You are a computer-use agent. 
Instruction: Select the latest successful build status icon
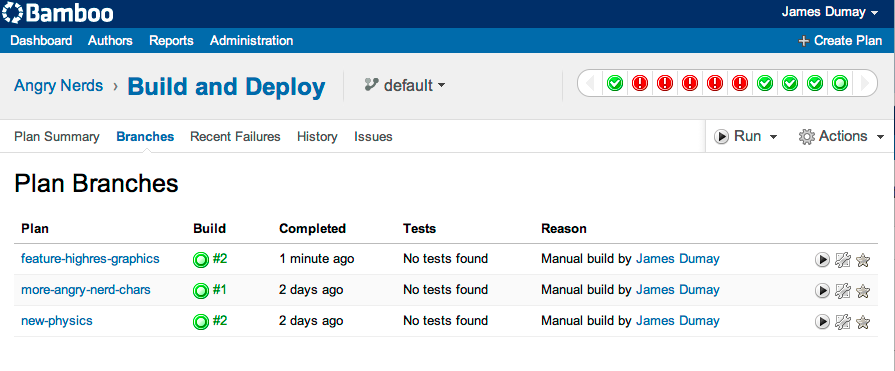point(840,84)
